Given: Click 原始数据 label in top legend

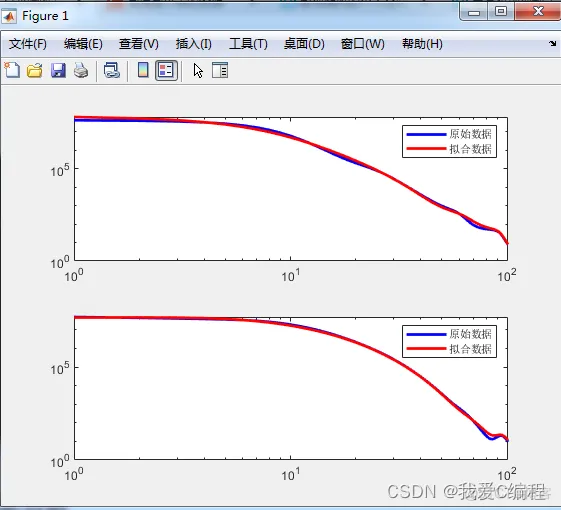Looking at the screenshot, I should [470, 134].
